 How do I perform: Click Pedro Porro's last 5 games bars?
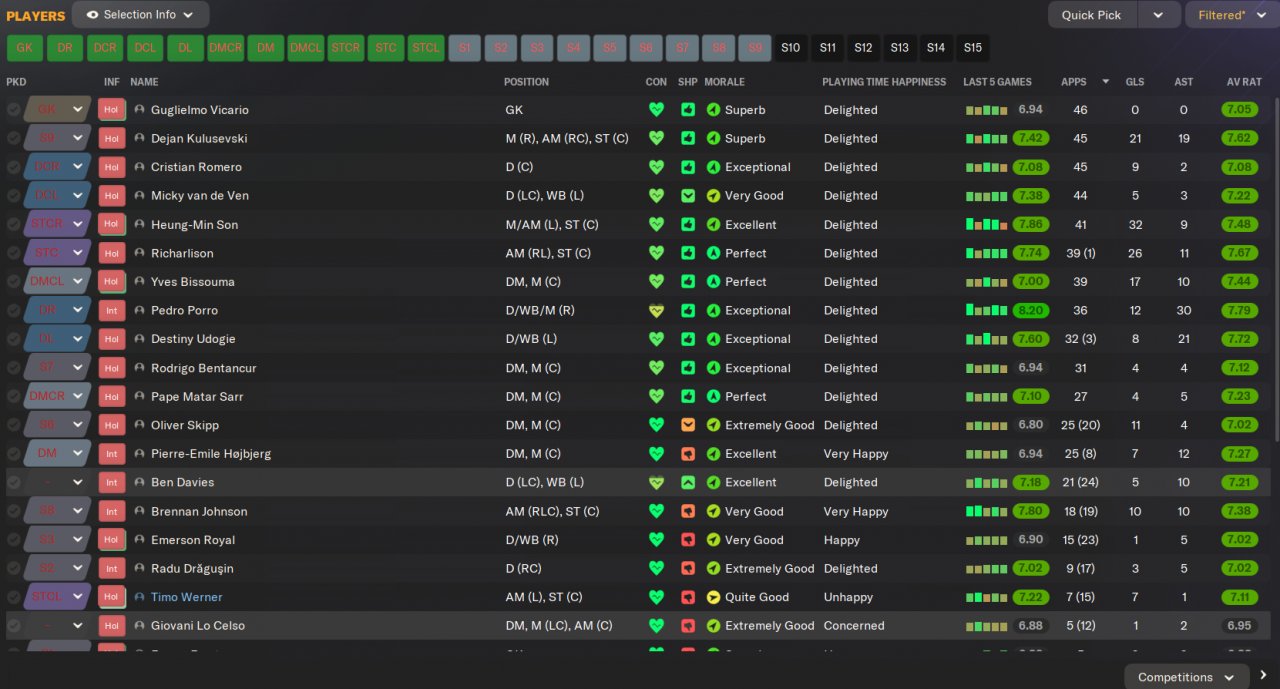pos(986,311)
